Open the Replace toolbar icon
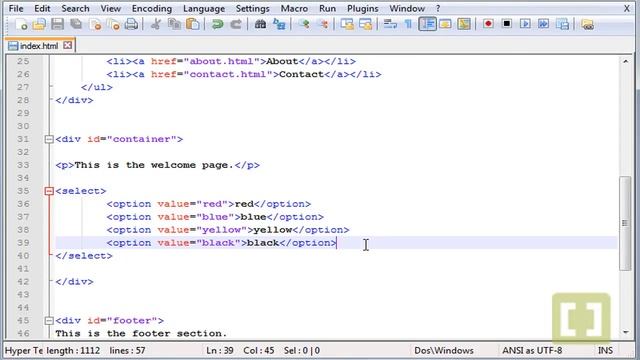The height and width of the screenshot is (360, 640). click(x=279, y=24)
